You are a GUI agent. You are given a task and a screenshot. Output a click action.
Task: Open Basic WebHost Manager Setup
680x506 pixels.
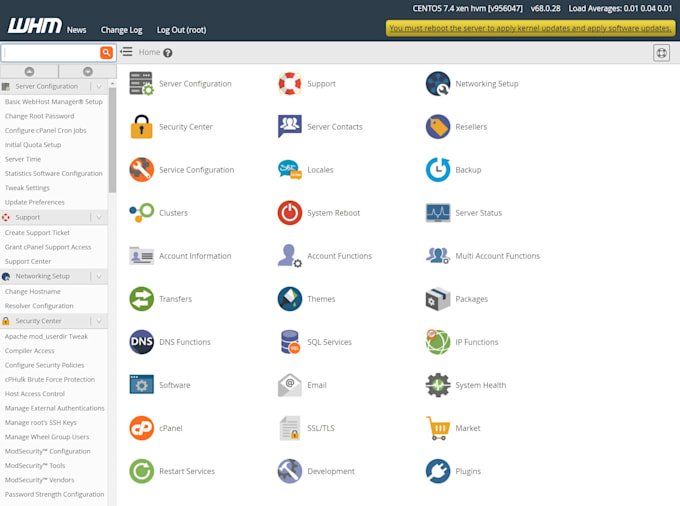coord(54,101)
